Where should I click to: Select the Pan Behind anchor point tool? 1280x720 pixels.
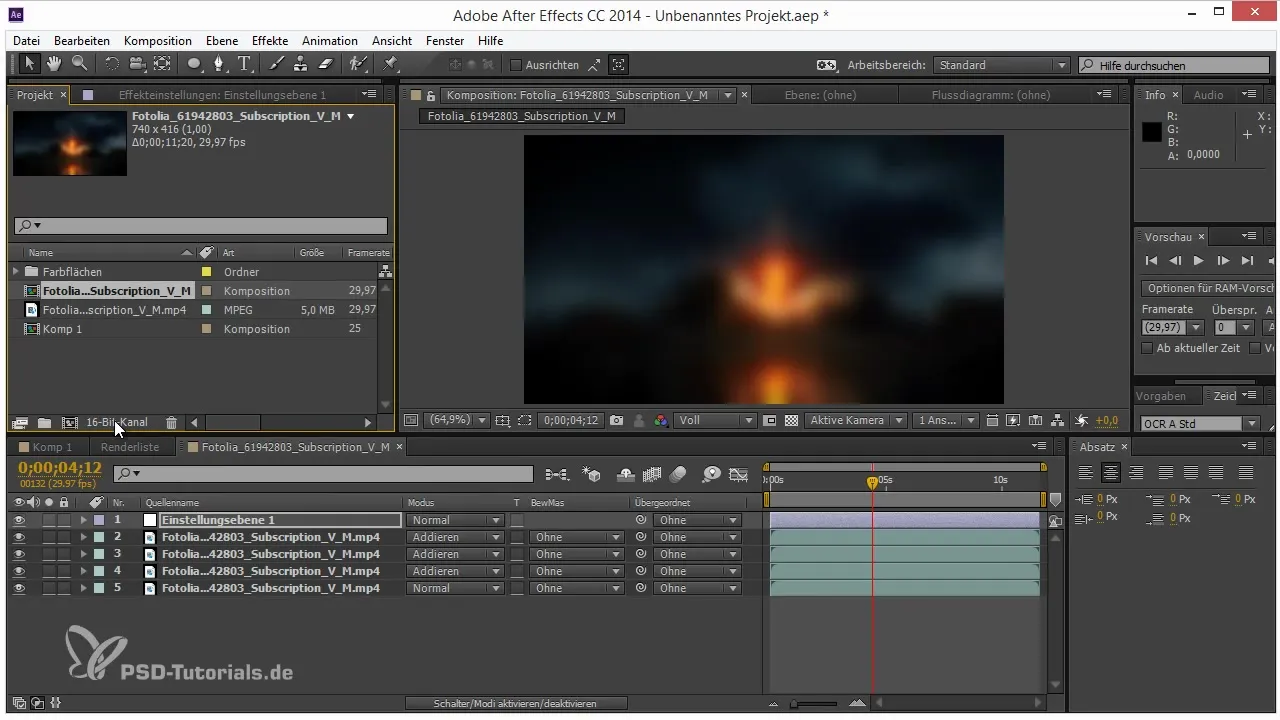point(162,64)
